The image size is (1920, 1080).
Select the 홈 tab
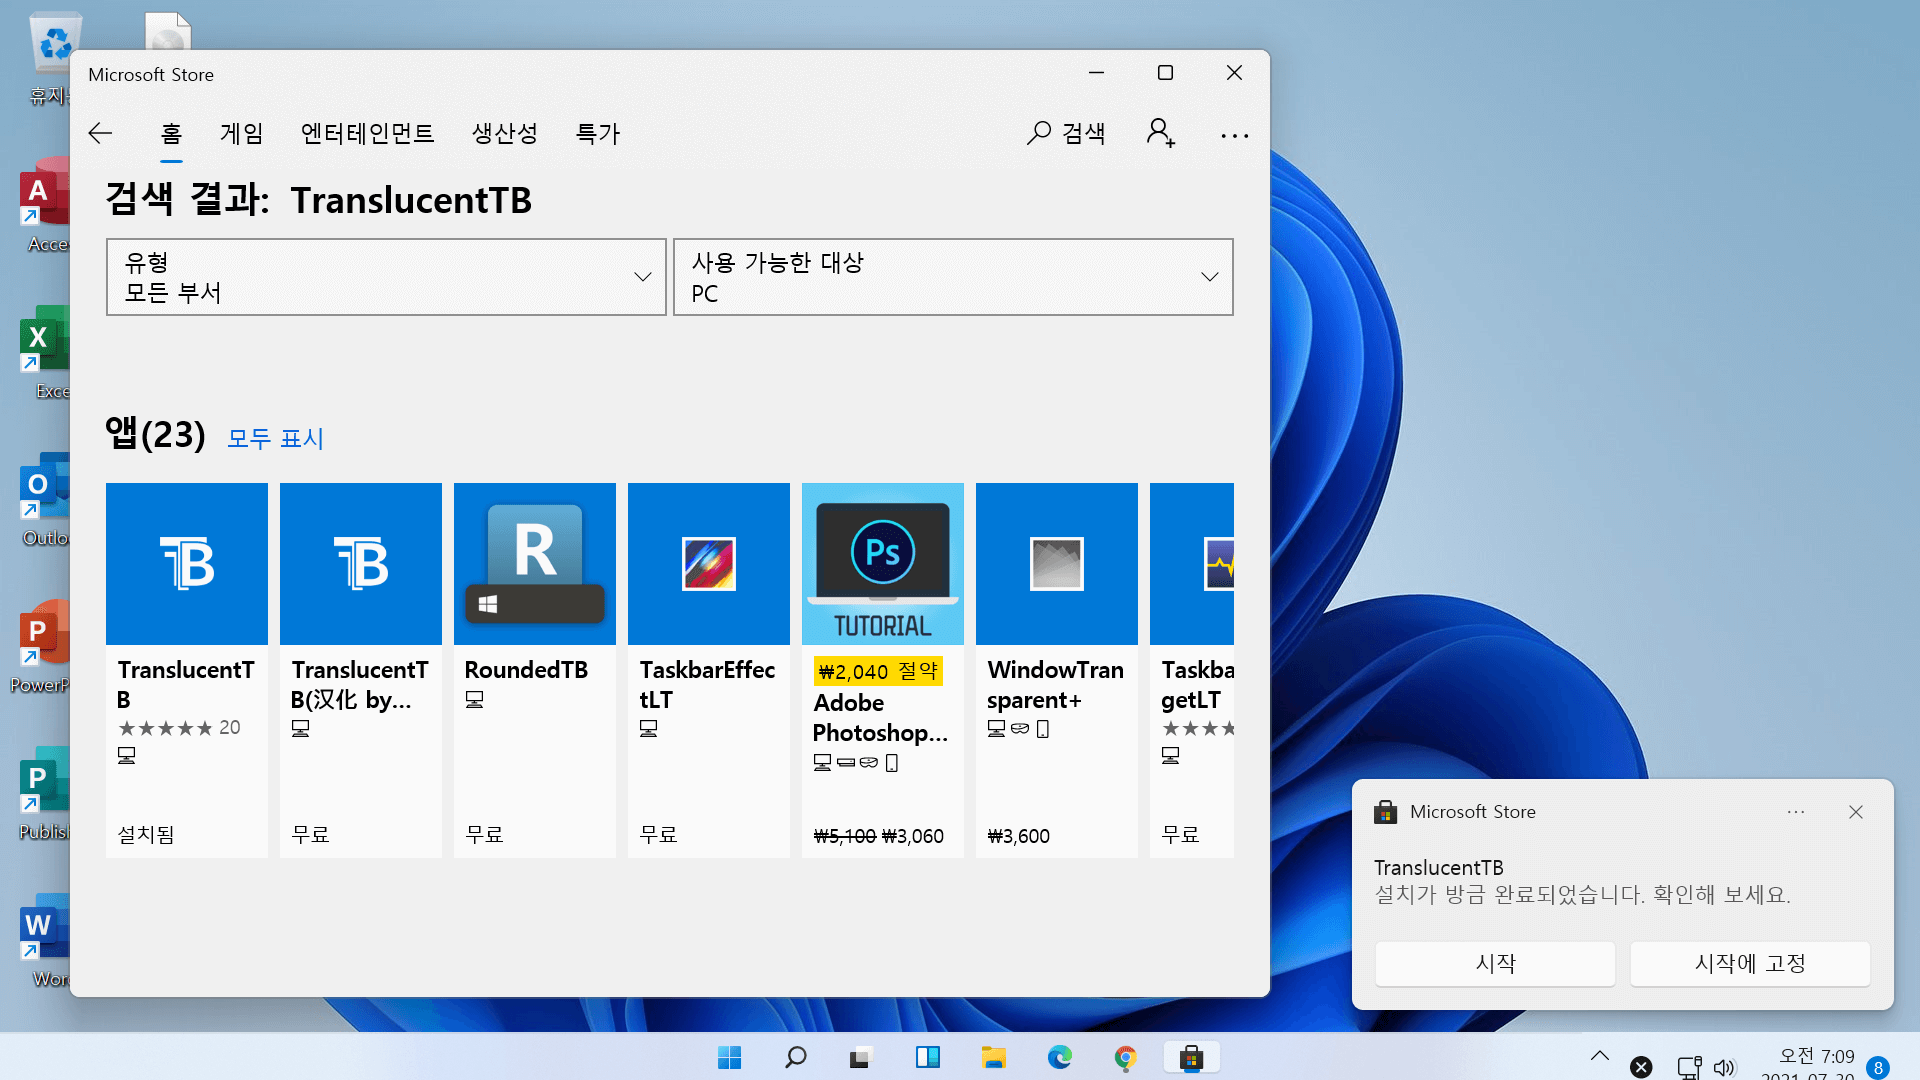[171, 133]
